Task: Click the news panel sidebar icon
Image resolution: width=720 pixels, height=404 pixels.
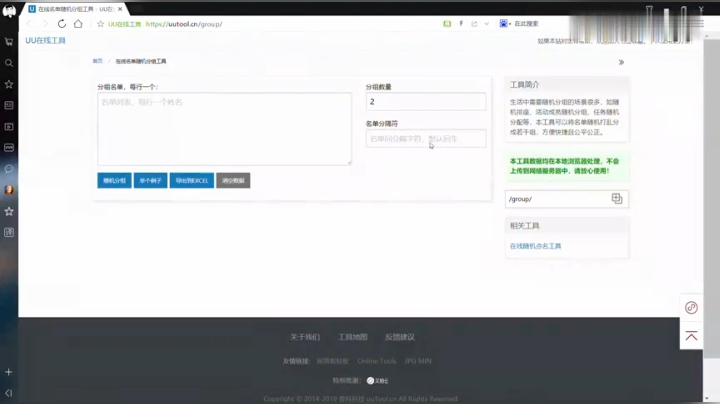Action: [x=9, y=105]
